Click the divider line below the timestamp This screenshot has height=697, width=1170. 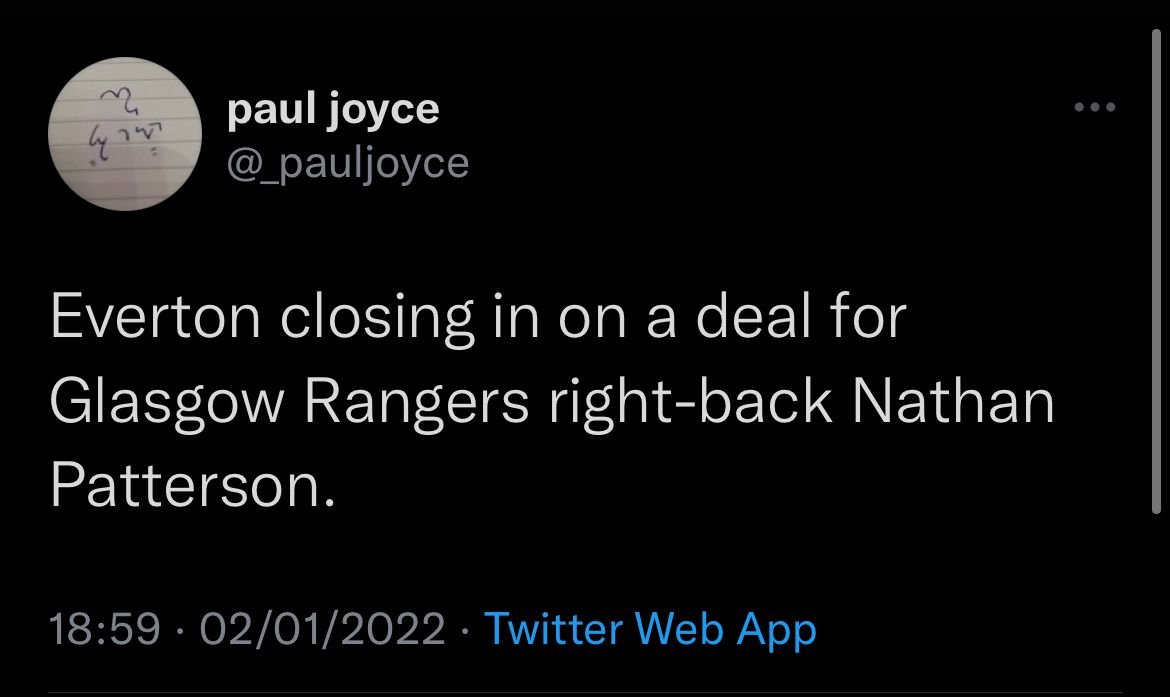coord(585,690)
